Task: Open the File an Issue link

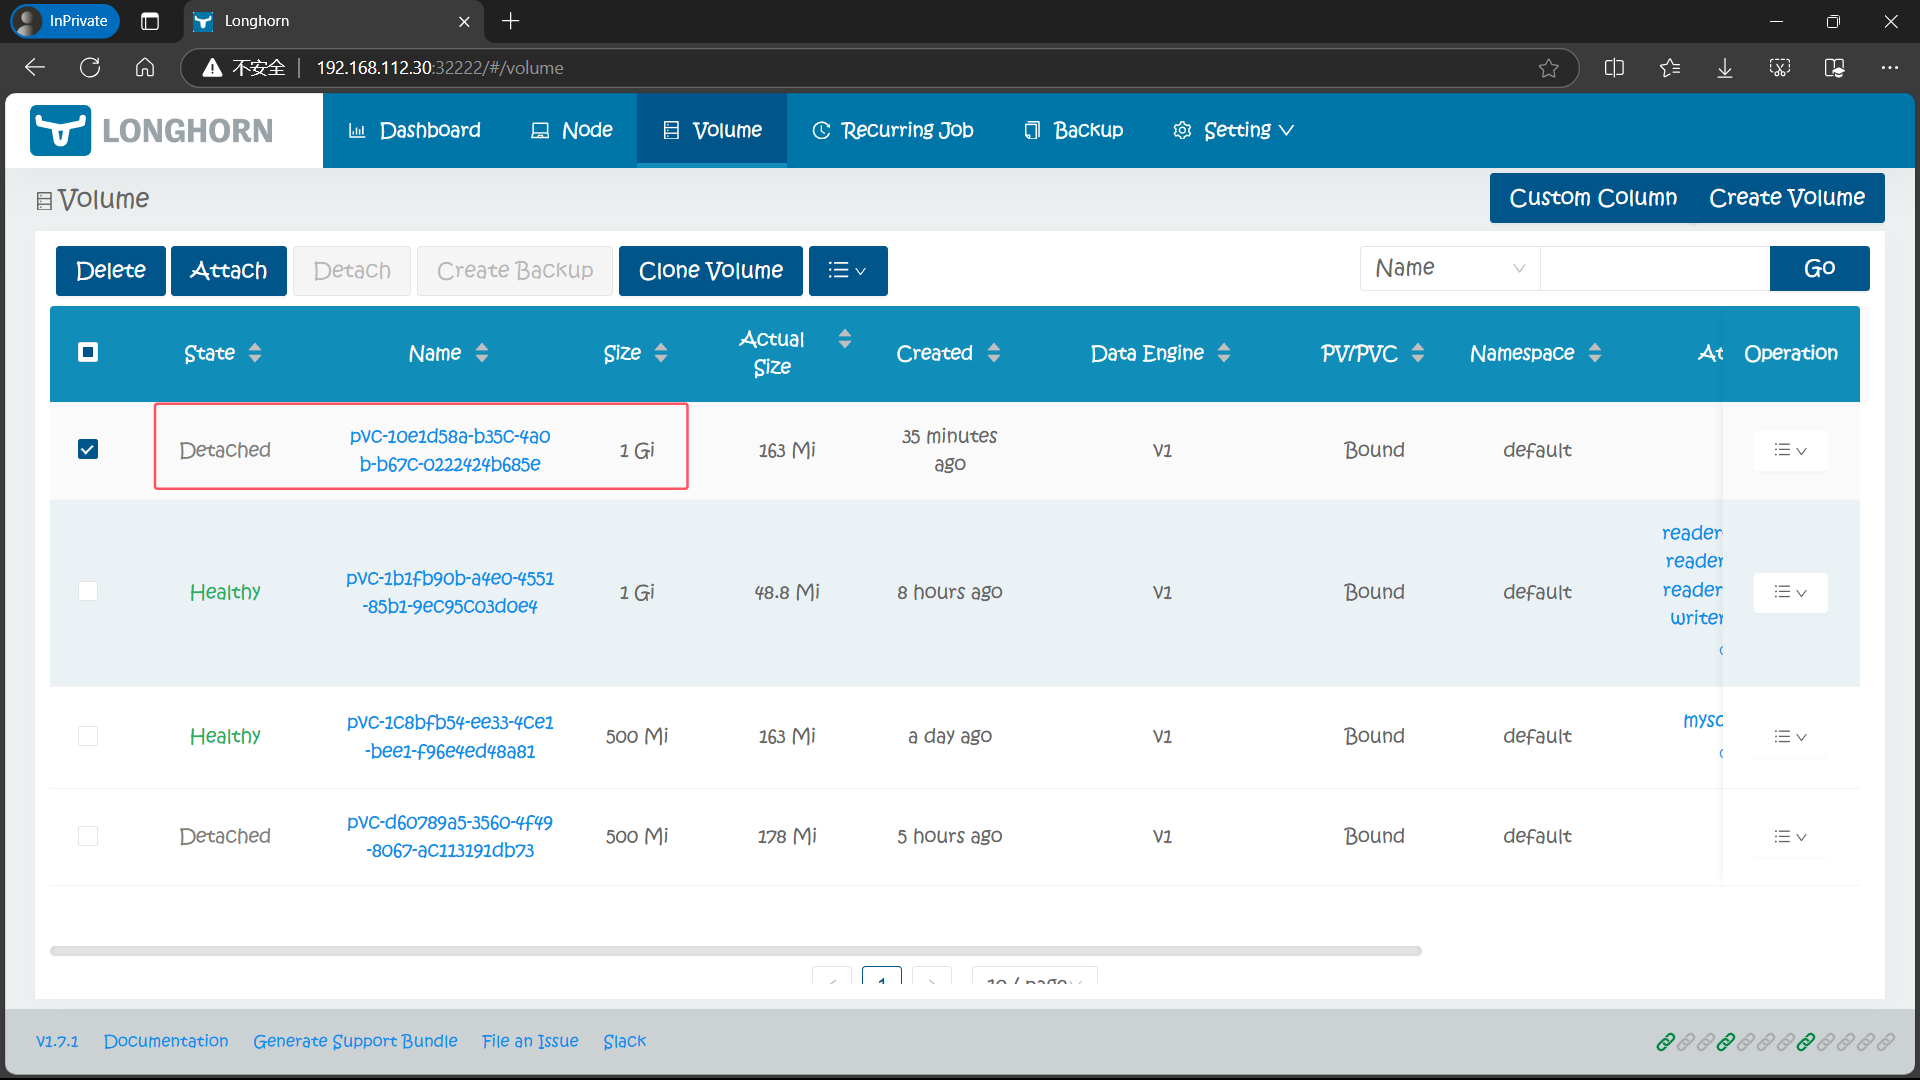Action: (x=530, y=1041)
